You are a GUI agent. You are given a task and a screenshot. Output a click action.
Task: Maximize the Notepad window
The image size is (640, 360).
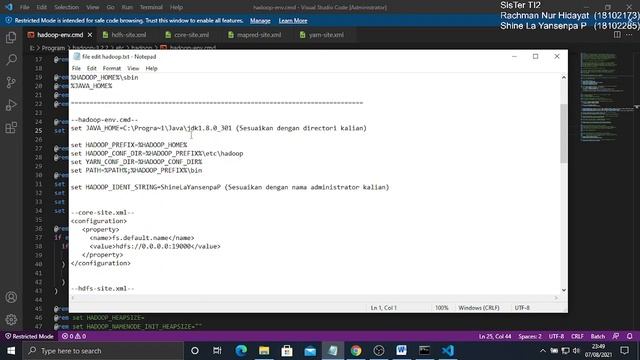pos(536,56)
